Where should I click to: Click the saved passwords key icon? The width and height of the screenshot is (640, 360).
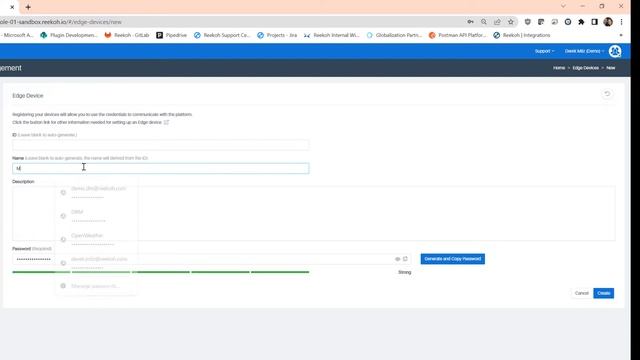coord(470,22)
